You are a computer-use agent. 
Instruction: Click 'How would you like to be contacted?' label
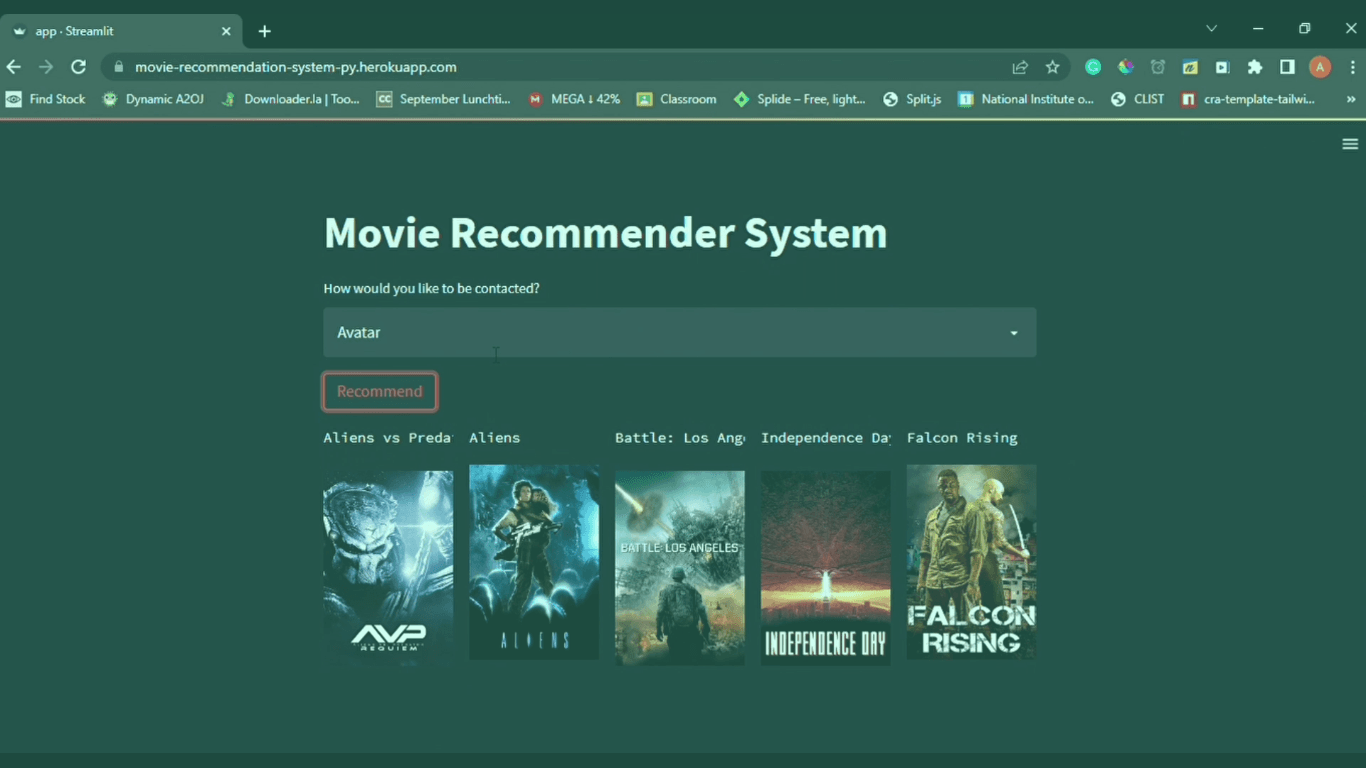431,288
